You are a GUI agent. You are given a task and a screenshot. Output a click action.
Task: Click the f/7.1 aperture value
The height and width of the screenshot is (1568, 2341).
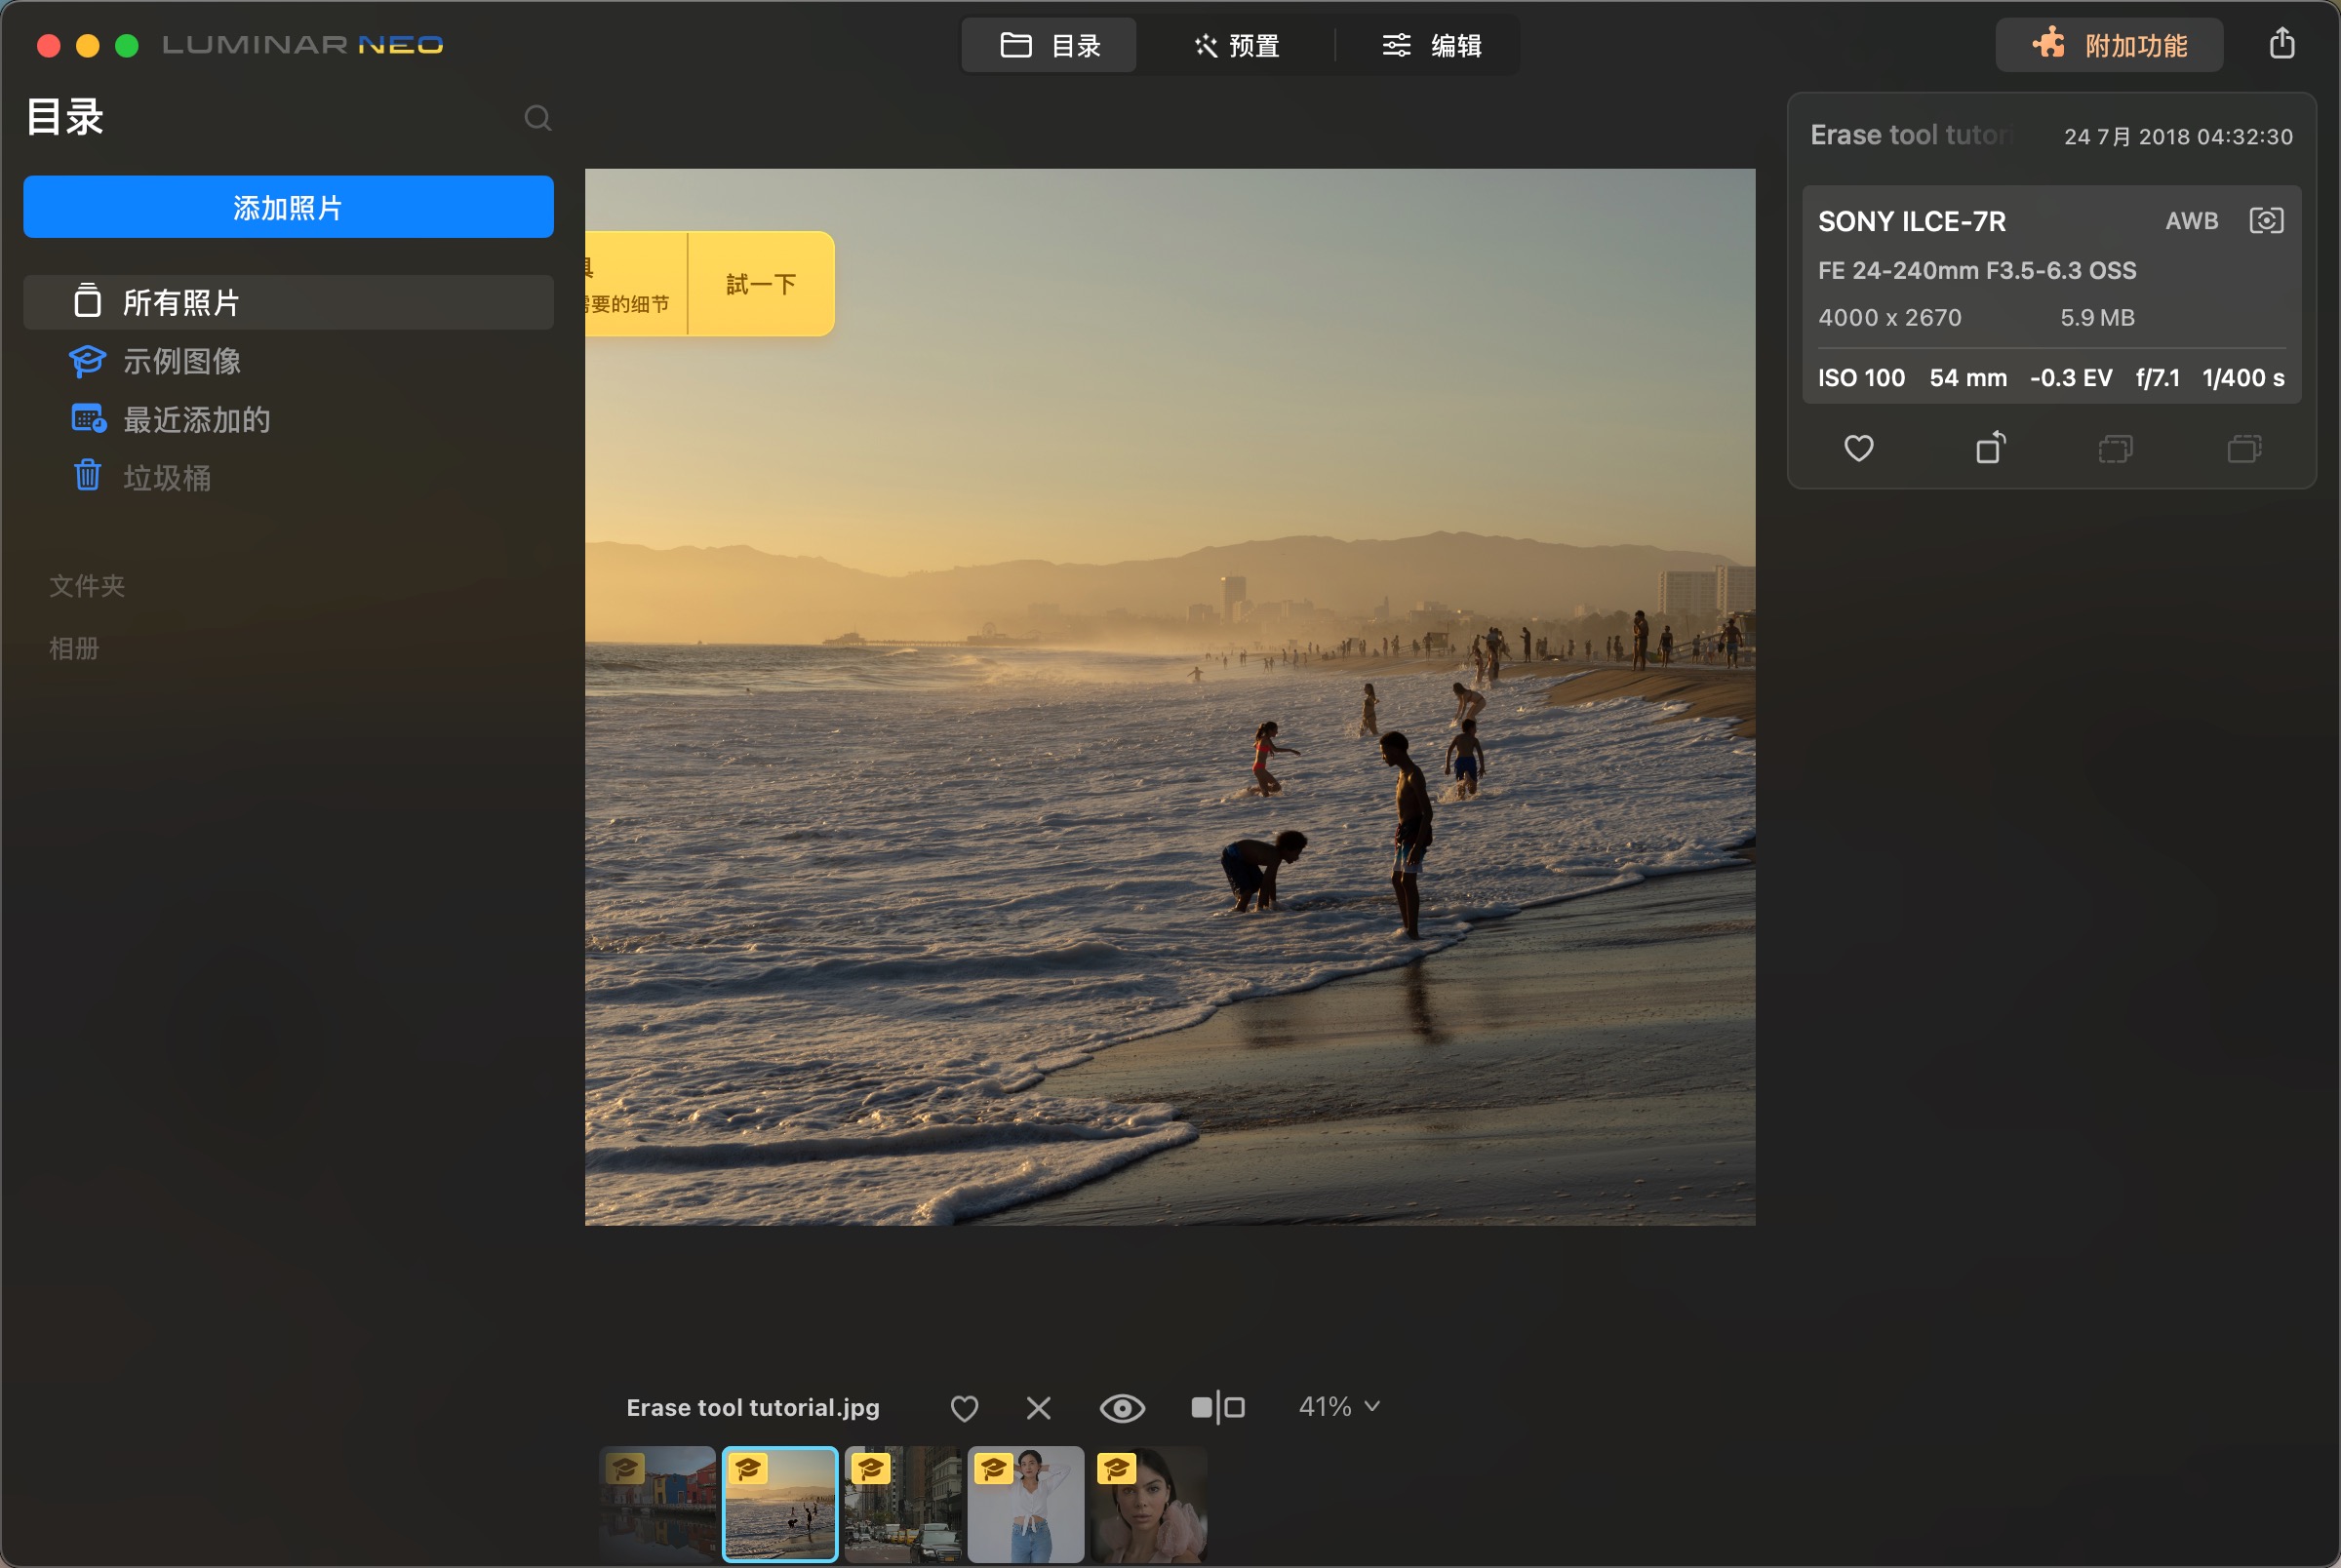[2157, 378]
